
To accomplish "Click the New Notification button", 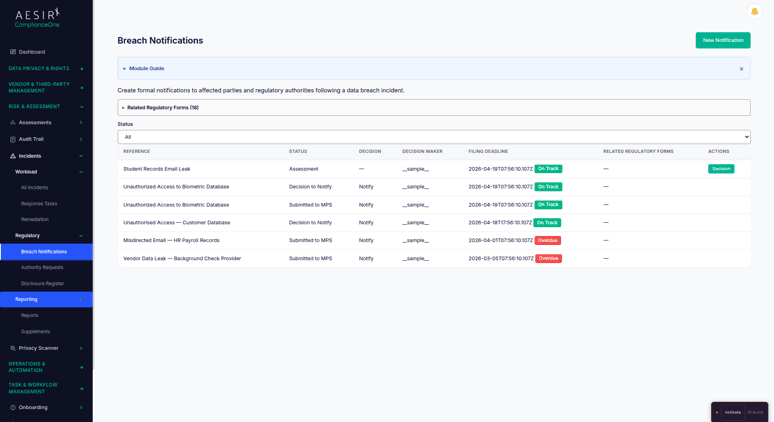I will coord(723,40).
